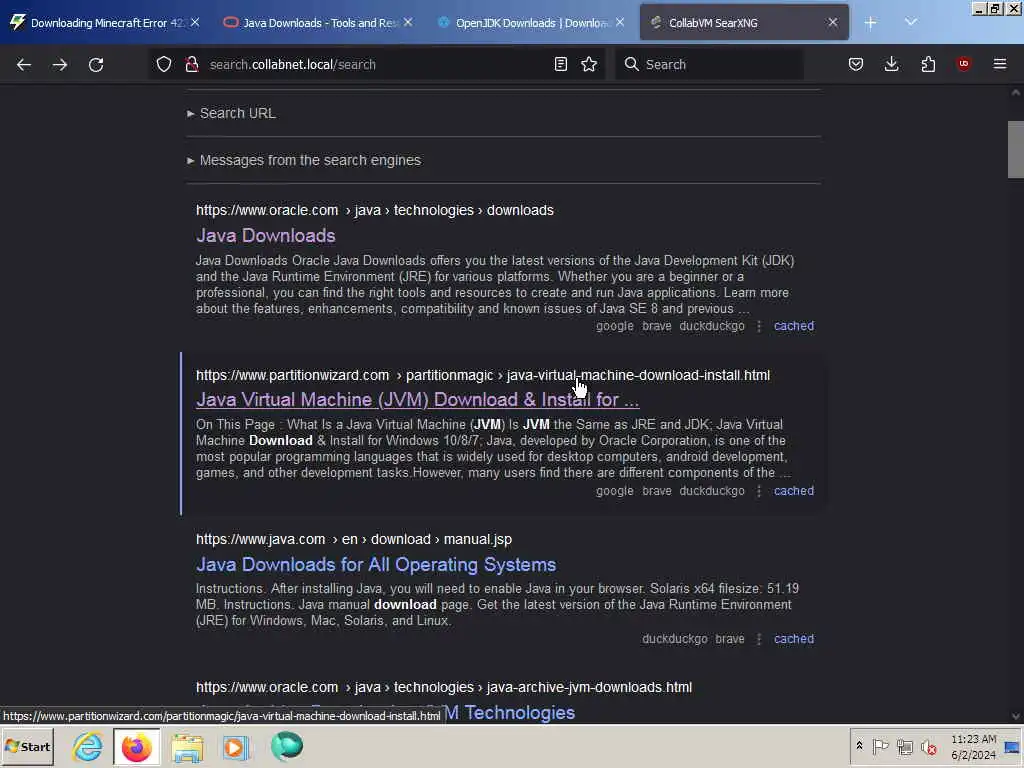Close the OpenJDK Downloads tab
The height and width of the screenshot is (768, 1024).
coord(620,23)
